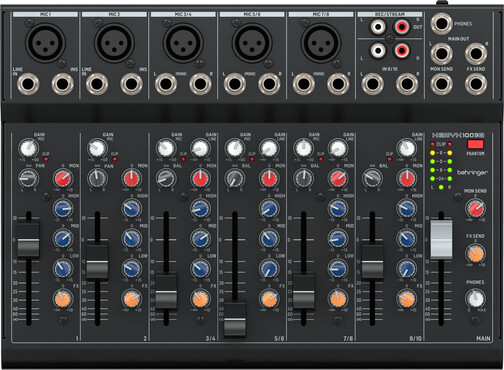Toggle the red PHANTOM power switch

[x=475, y=144]
